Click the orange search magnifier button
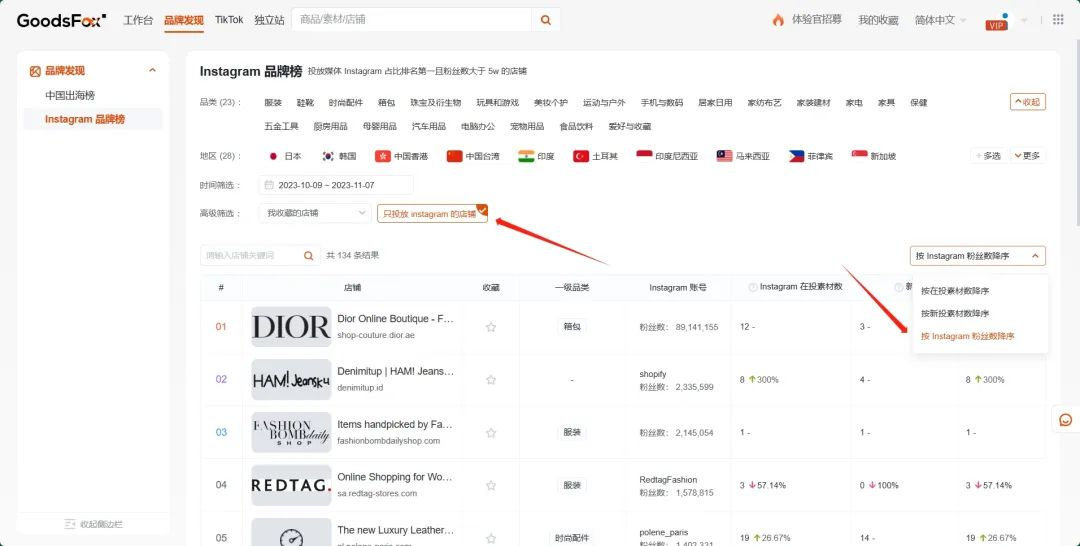Screen dimensions: 1080x546 click(545, 19)
